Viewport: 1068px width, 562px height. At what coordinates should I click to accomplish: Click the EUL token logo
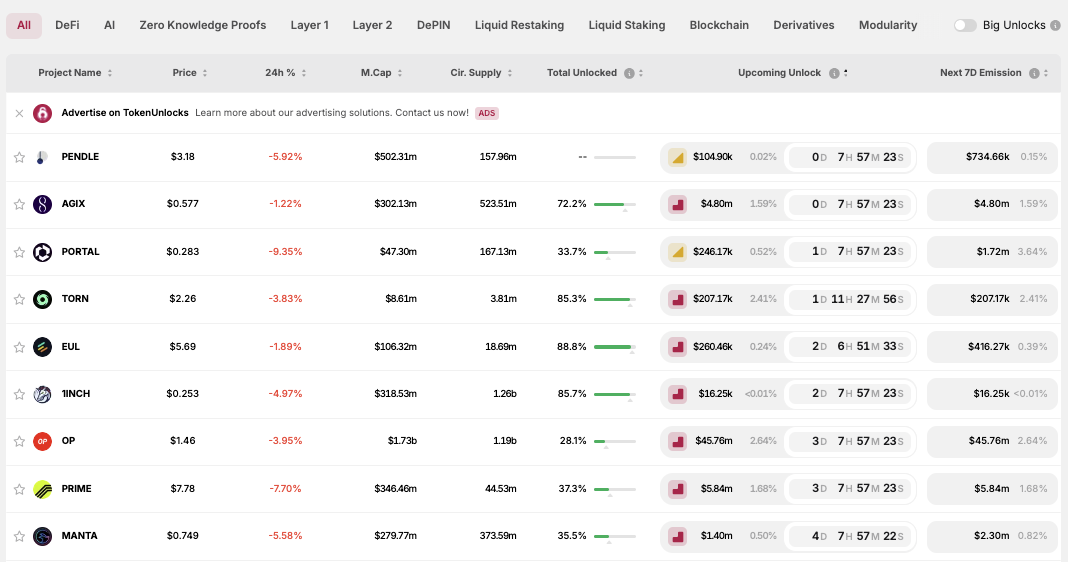coord(42,347)
